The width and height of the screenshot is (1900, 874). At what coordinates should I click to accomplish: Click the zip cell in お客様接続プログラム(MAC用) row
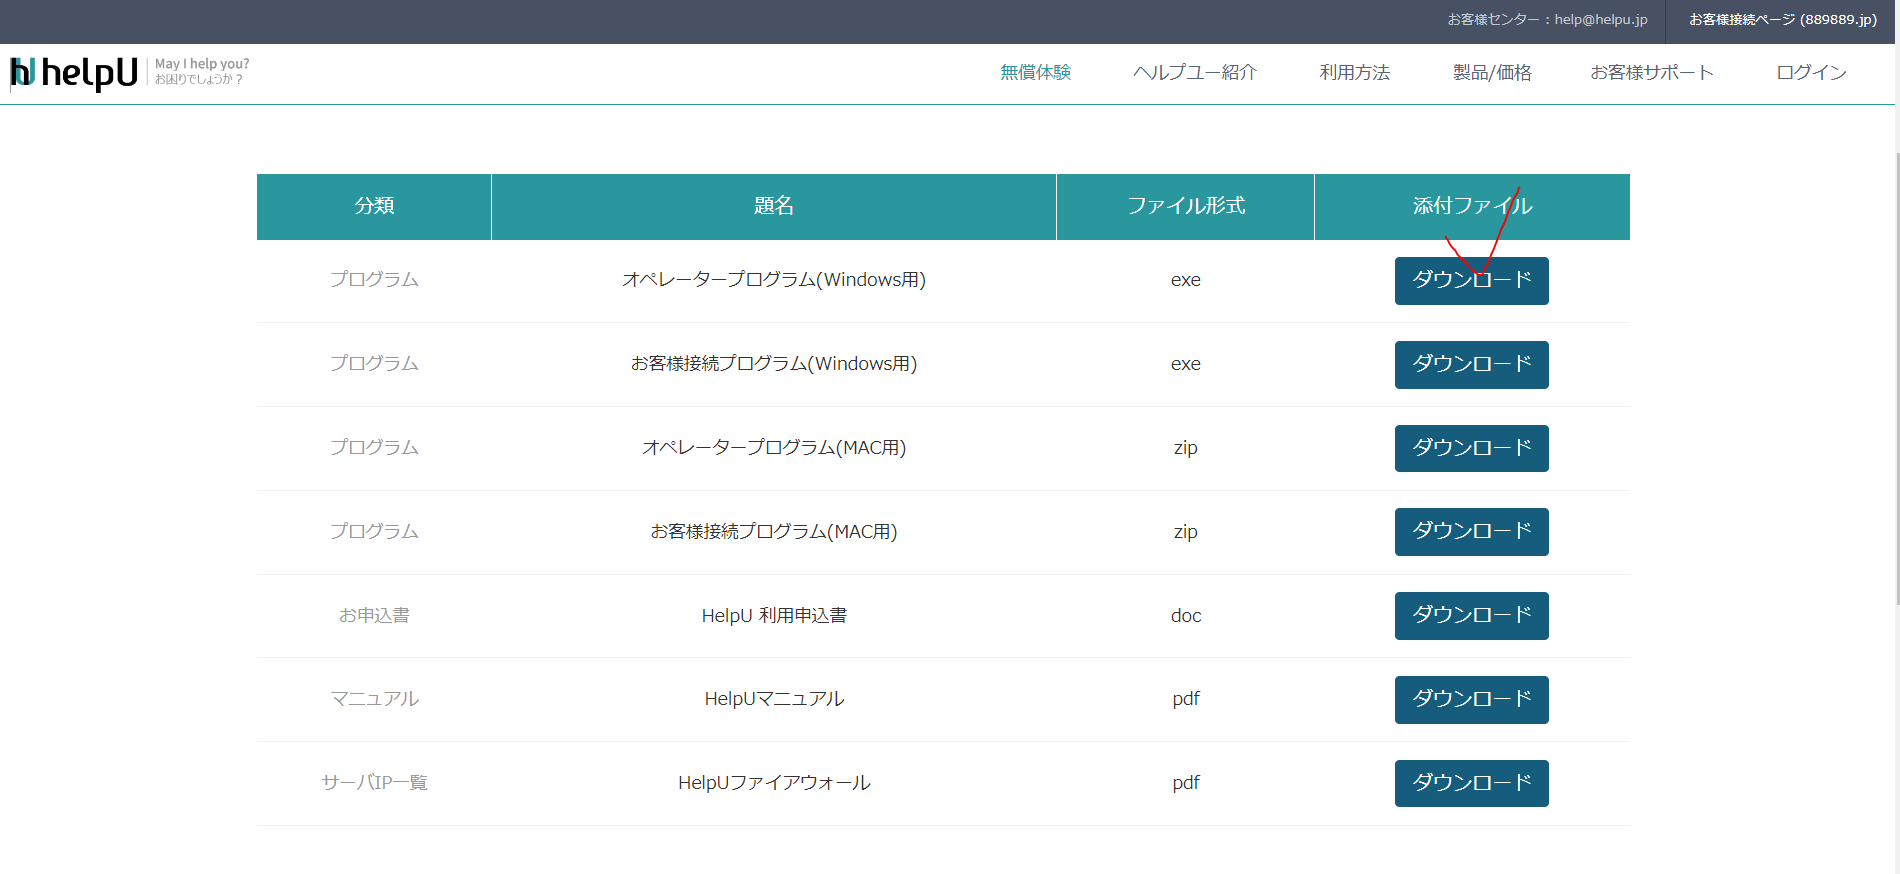click(x=1186, y=532)
